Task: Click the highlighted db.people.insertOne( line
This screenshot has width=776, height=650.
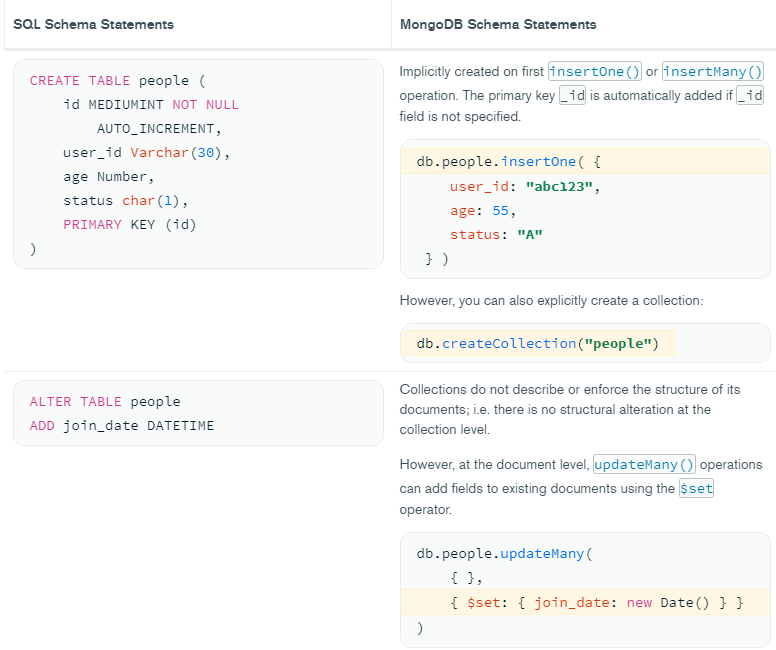Action: (x=508, y=161)
